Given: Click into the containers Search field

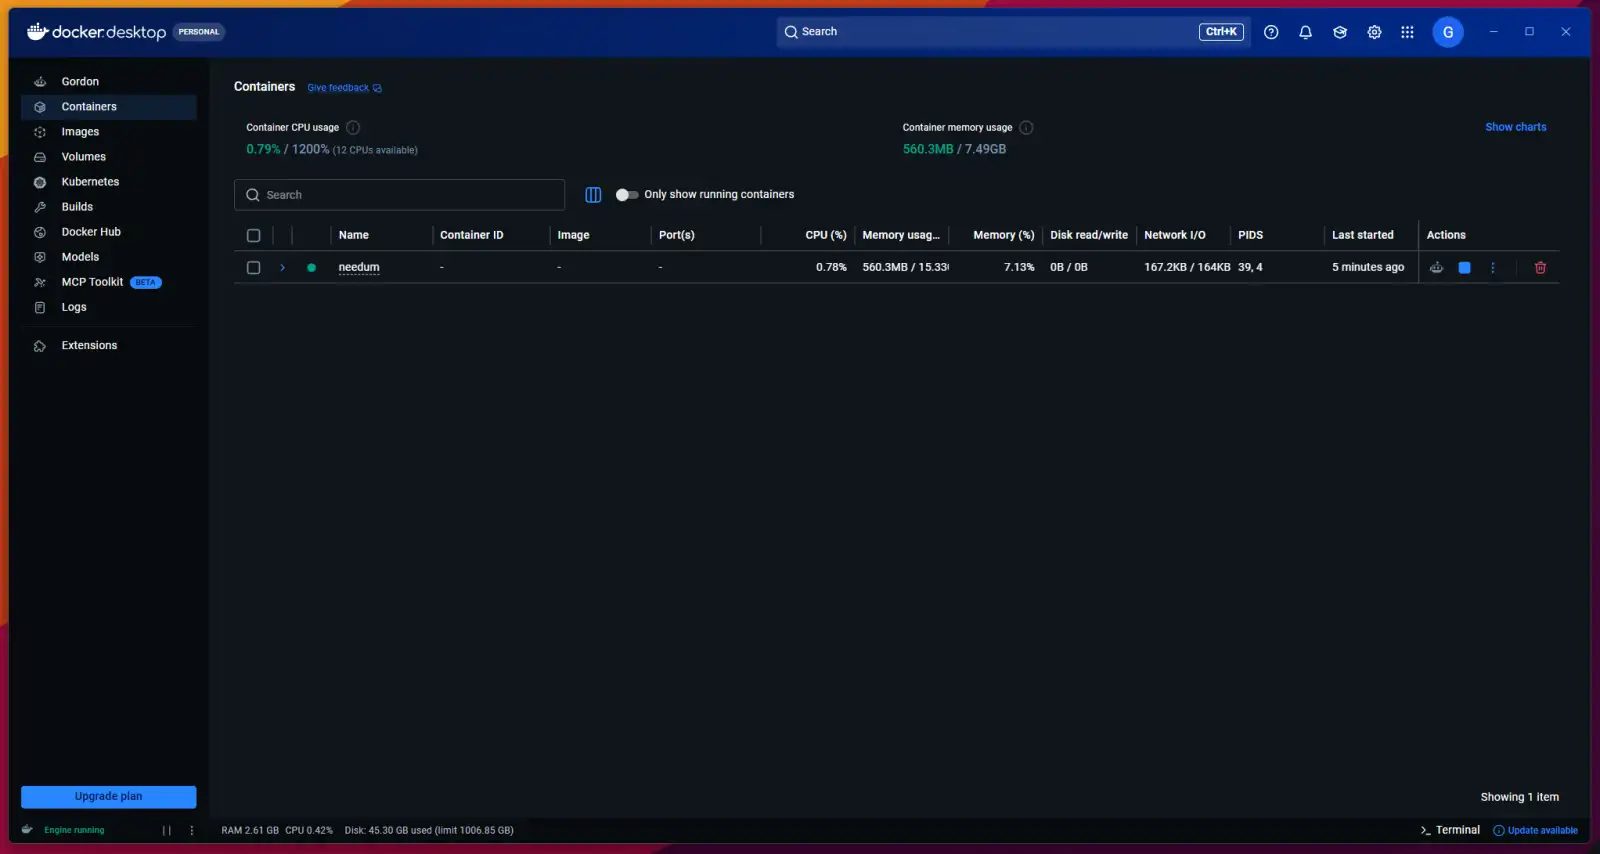Looking at the screenshot, I should (x=399, y=195).
